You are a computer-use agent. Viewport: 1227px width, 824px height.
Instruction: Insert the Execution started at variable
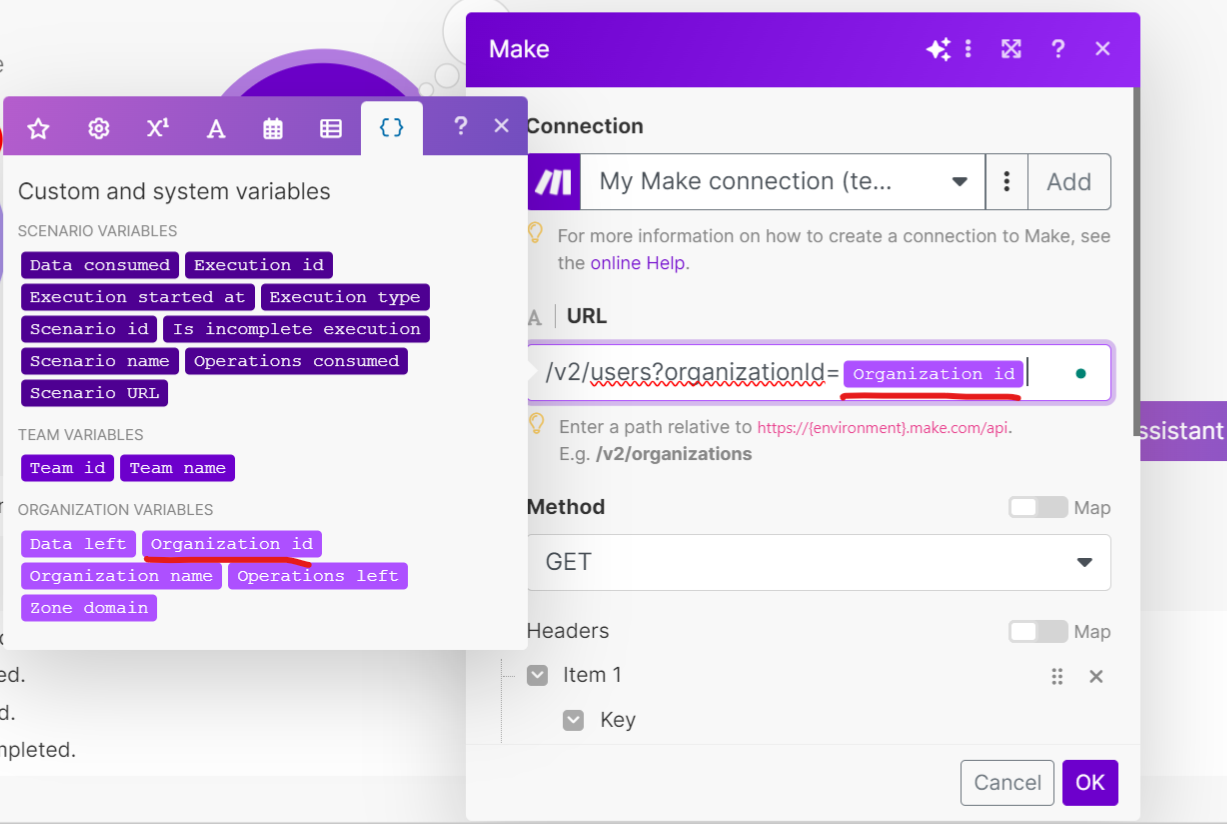click(137, 297)
